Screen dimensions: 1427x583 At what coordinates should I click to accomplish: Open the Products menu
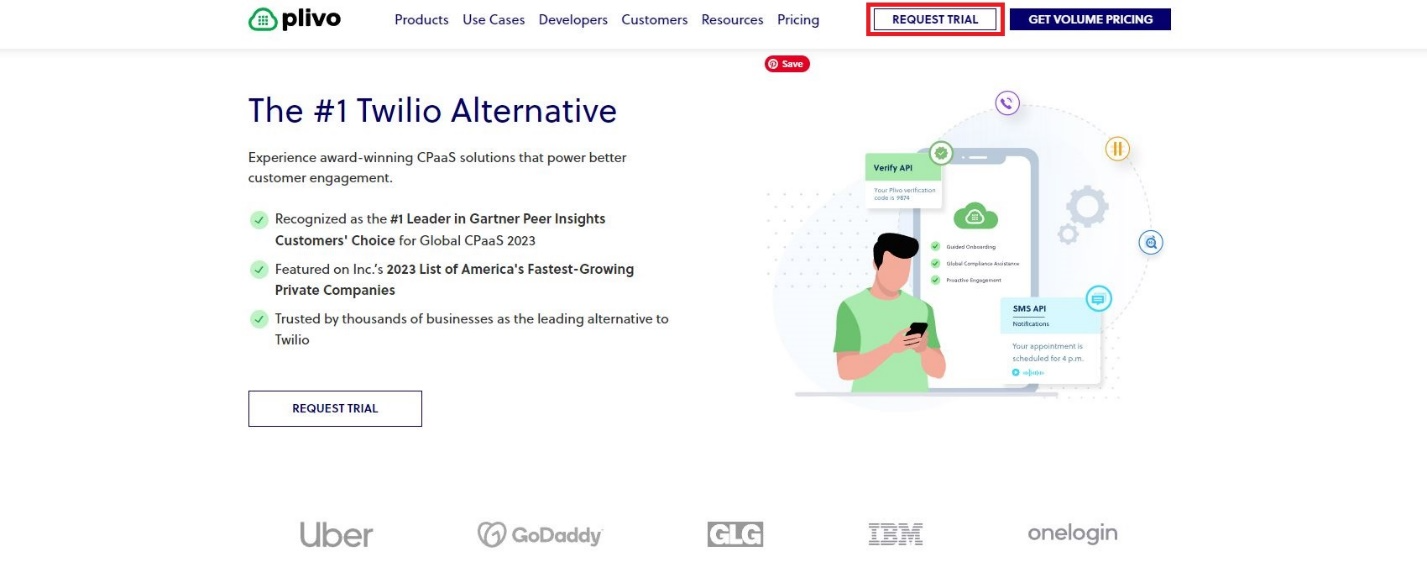[x=421, y=20]
